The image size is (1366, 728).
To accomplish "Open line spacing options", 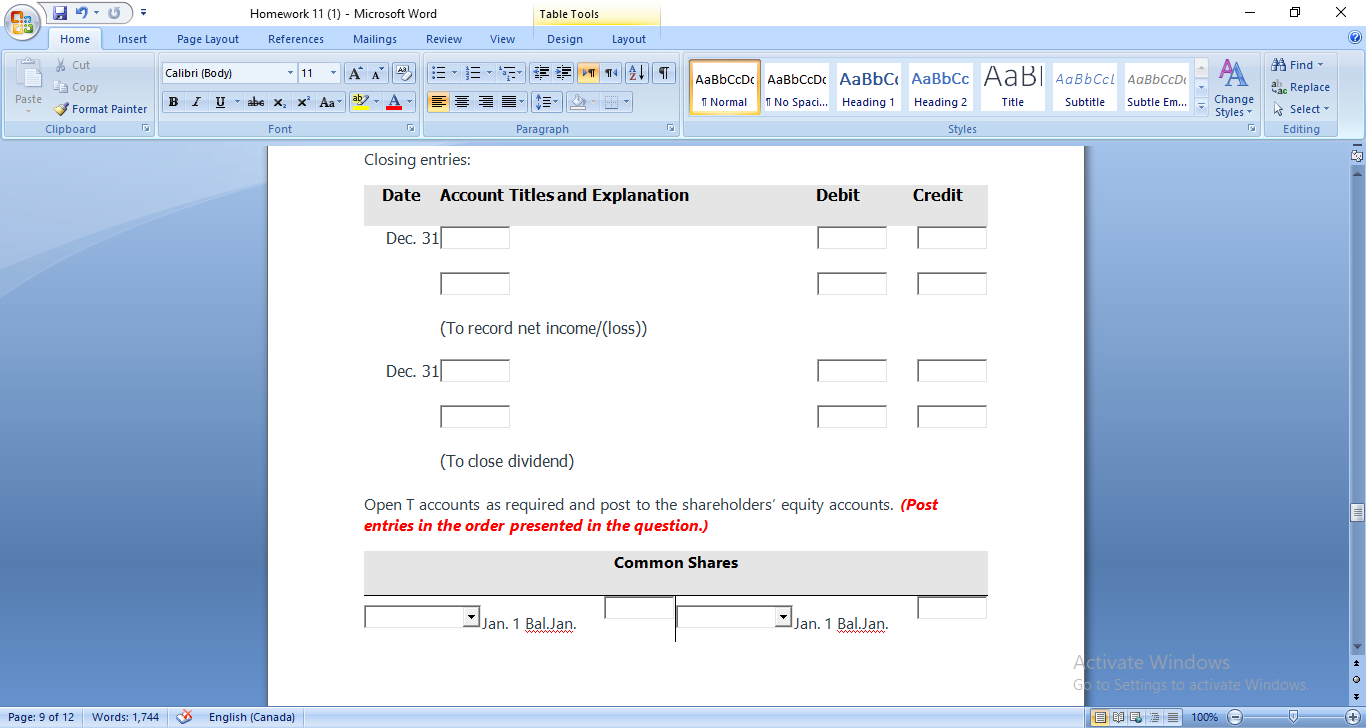I will click(547, 102).
